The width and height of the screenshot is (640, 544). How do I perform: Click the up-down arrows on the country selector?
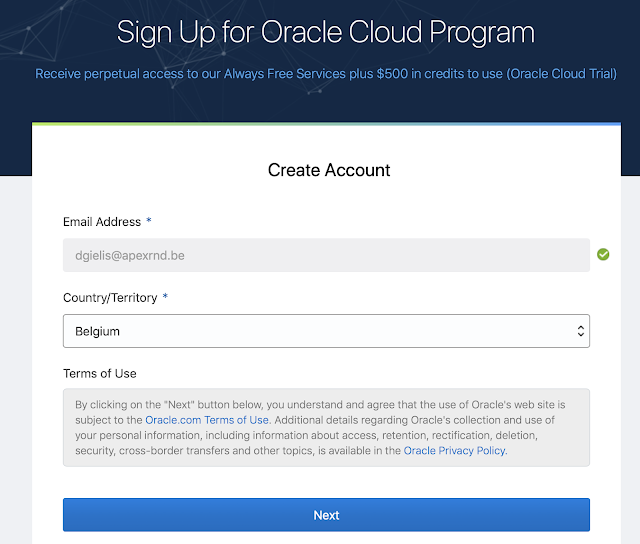(580, 331)
